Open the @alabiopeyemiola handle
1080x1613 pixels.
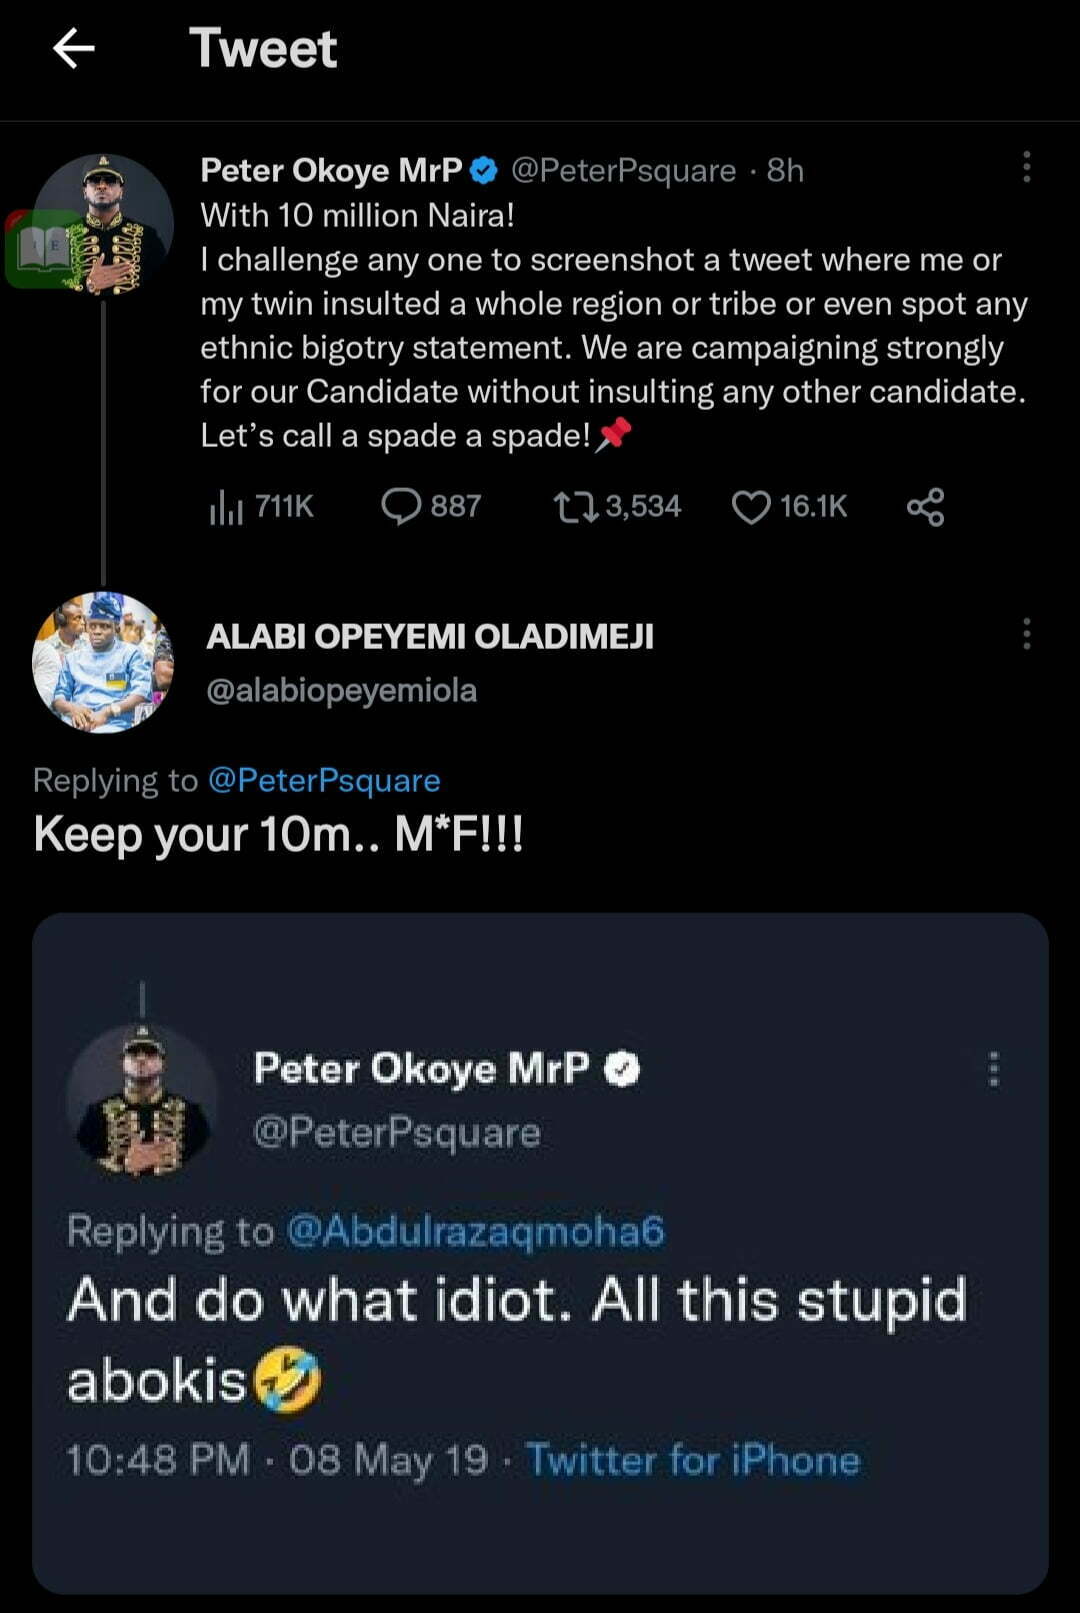click(x=341, y=690)
